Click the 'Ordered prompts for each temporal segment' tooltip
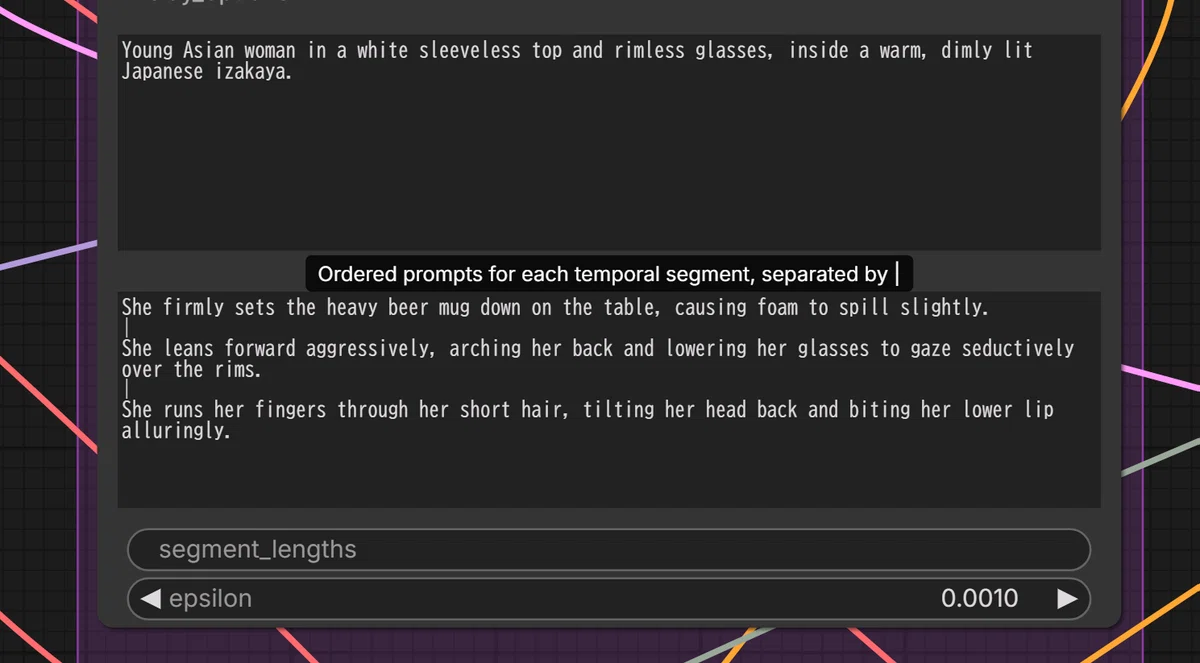This screenshot has width=1200, height=663. pos(609,273)
